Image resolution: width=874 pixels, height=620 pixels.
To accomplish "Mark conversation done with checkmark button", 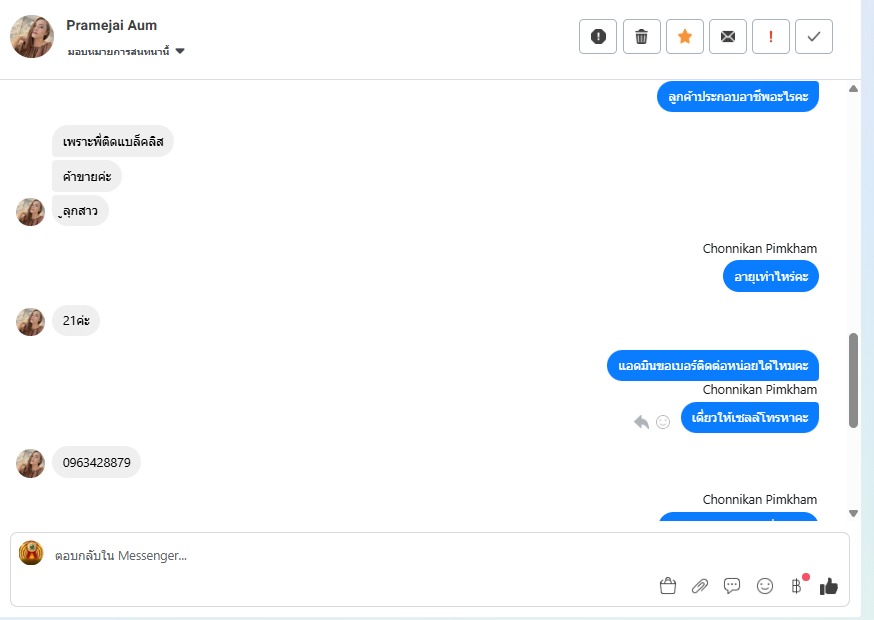I will [814, 37].
